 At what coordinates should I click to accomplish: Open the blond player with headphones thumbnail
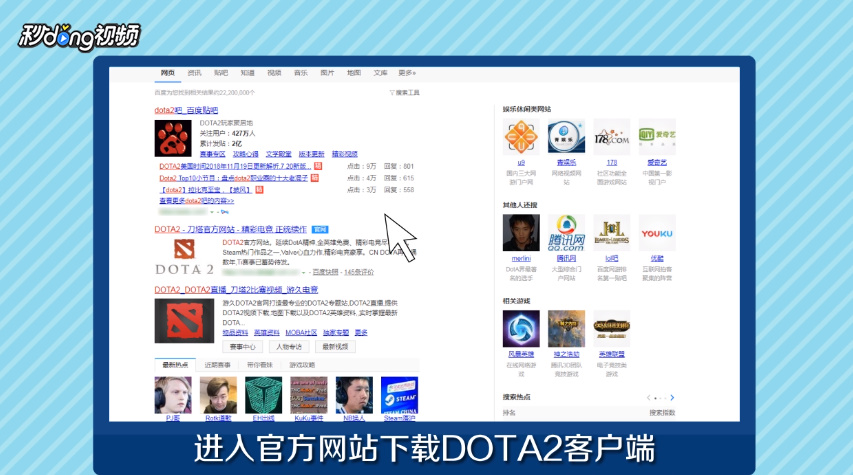click(x=173, y=395)
